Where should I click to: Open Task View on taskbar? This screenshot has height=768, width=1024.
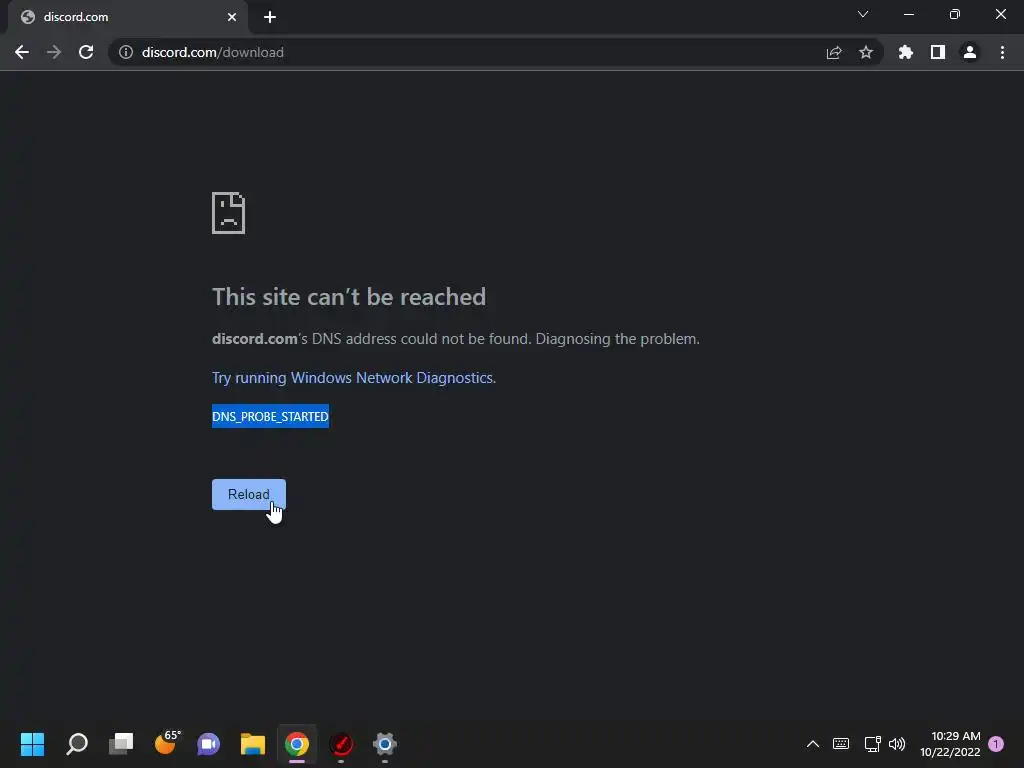(x=121, y=744)
